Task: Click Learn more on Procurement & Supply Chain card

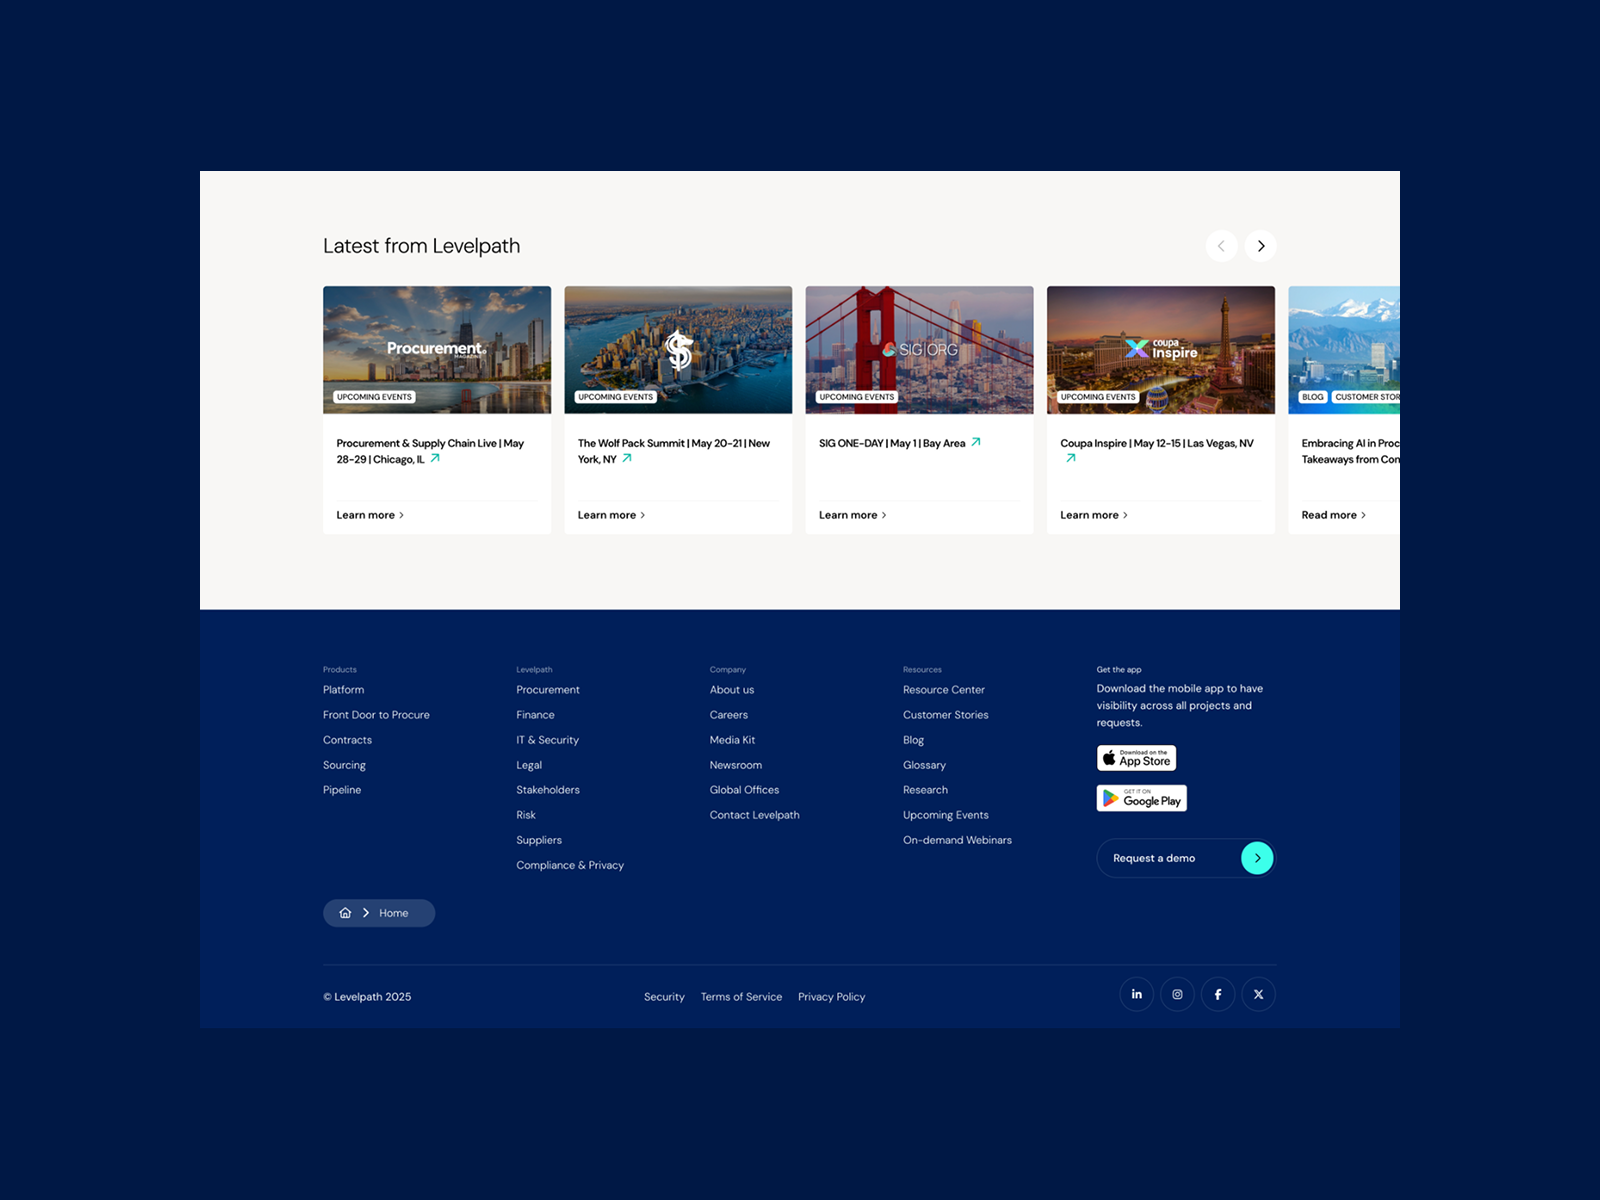Action: 370,515
